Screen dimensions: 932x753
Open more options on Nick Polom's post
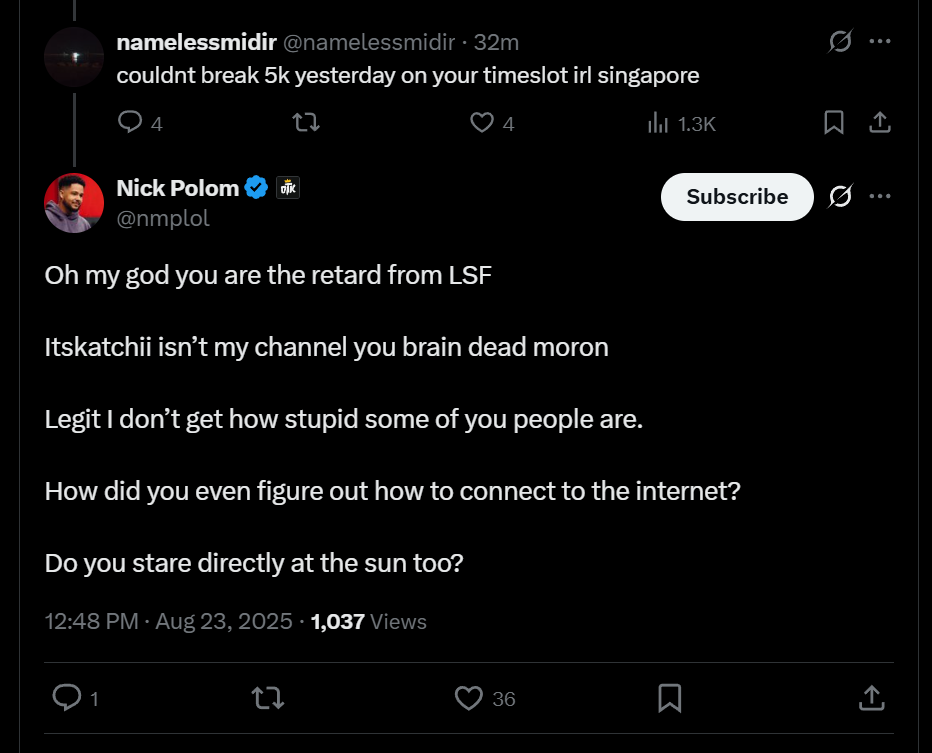point(880,196)
